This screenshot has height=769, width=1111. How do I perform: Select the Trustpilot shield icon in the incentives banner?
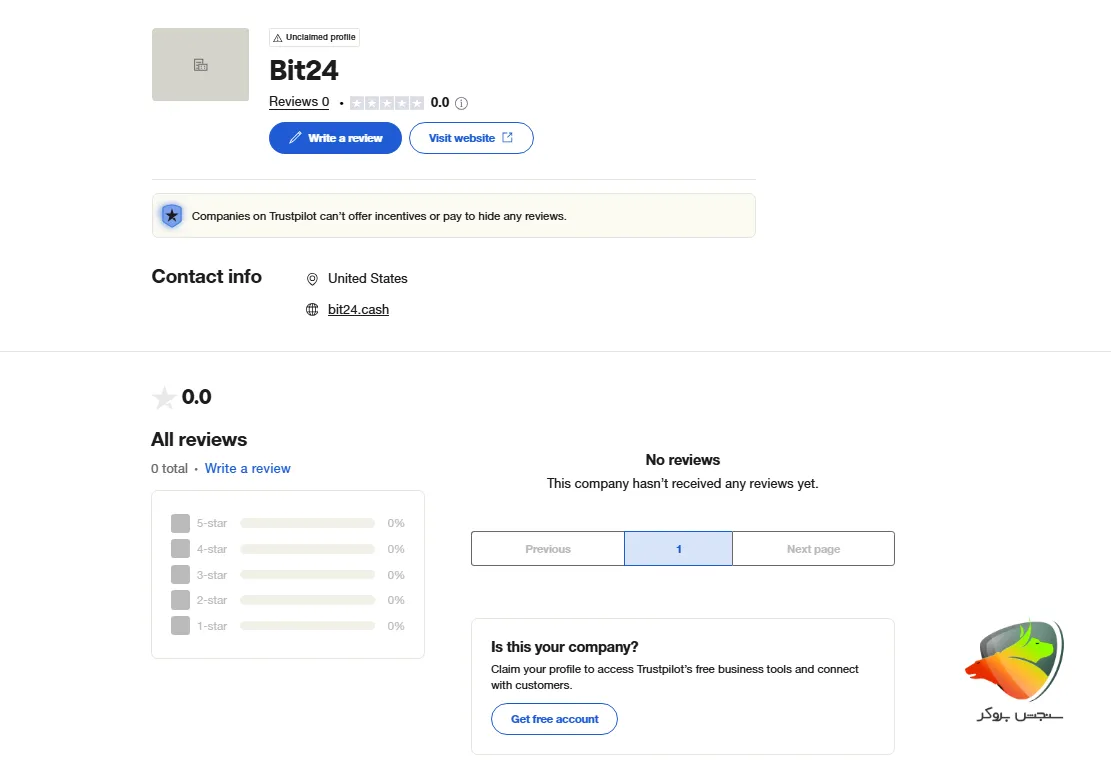tap(171, 215)
